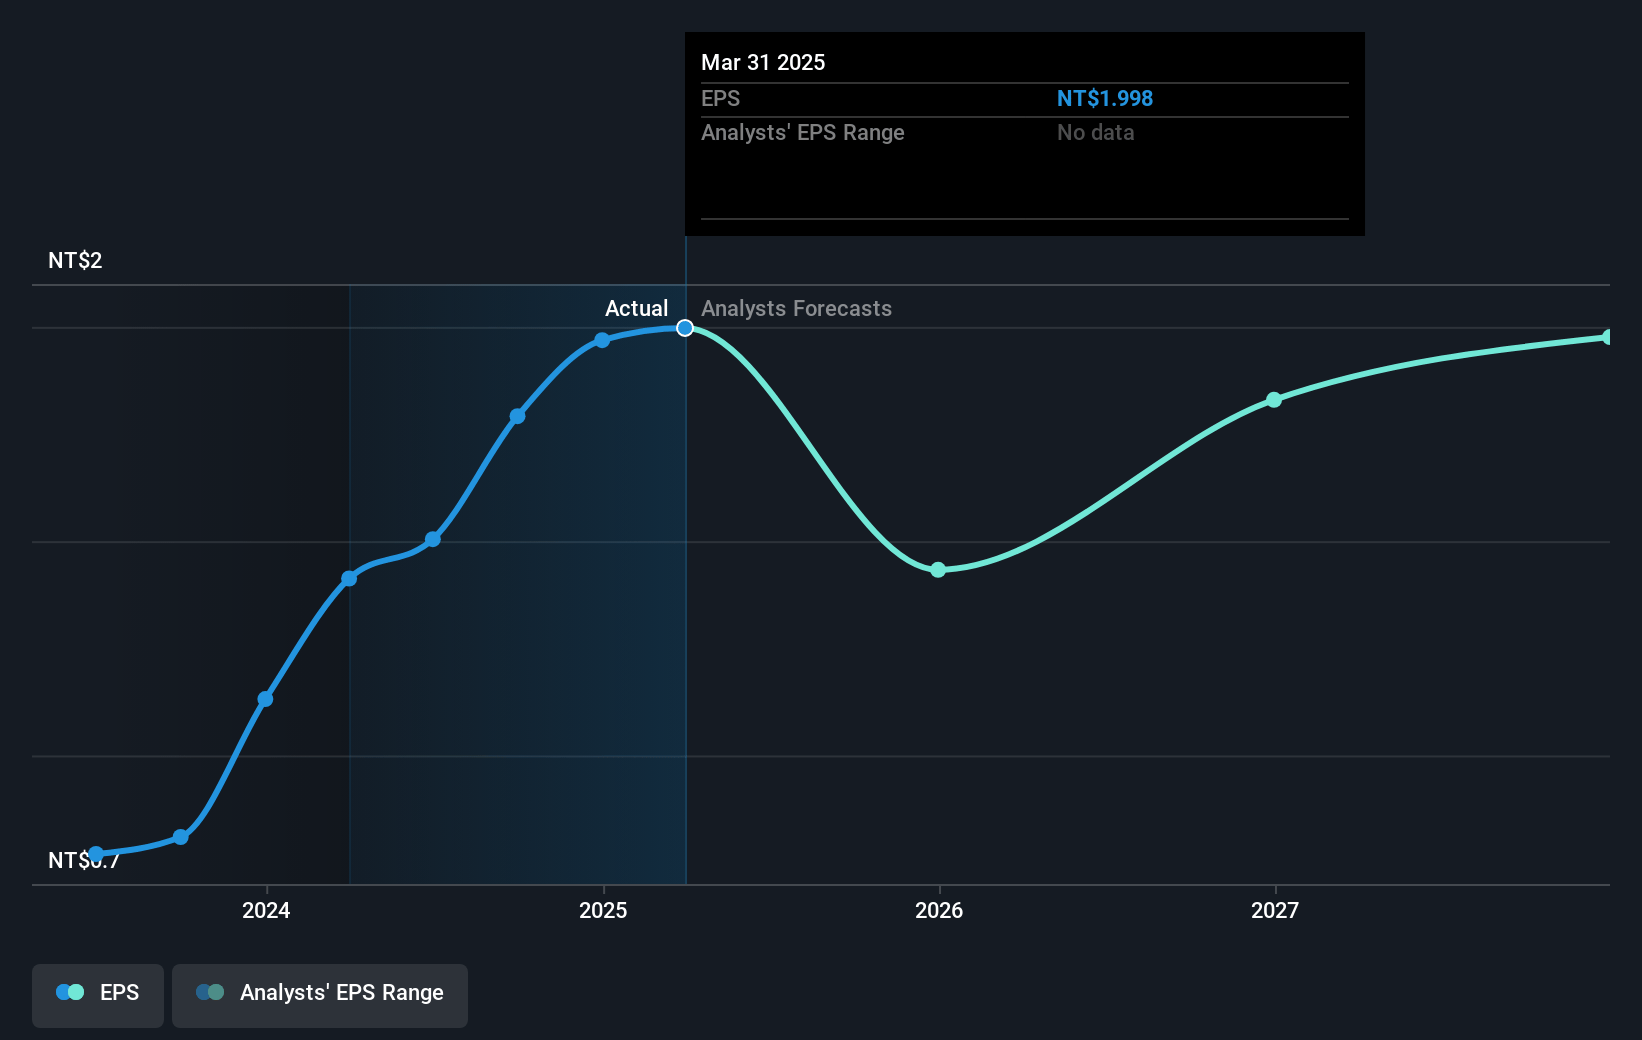Click the 2025 x-axis label
This screenshot has width=1642, height=1040.
(603, 910)
